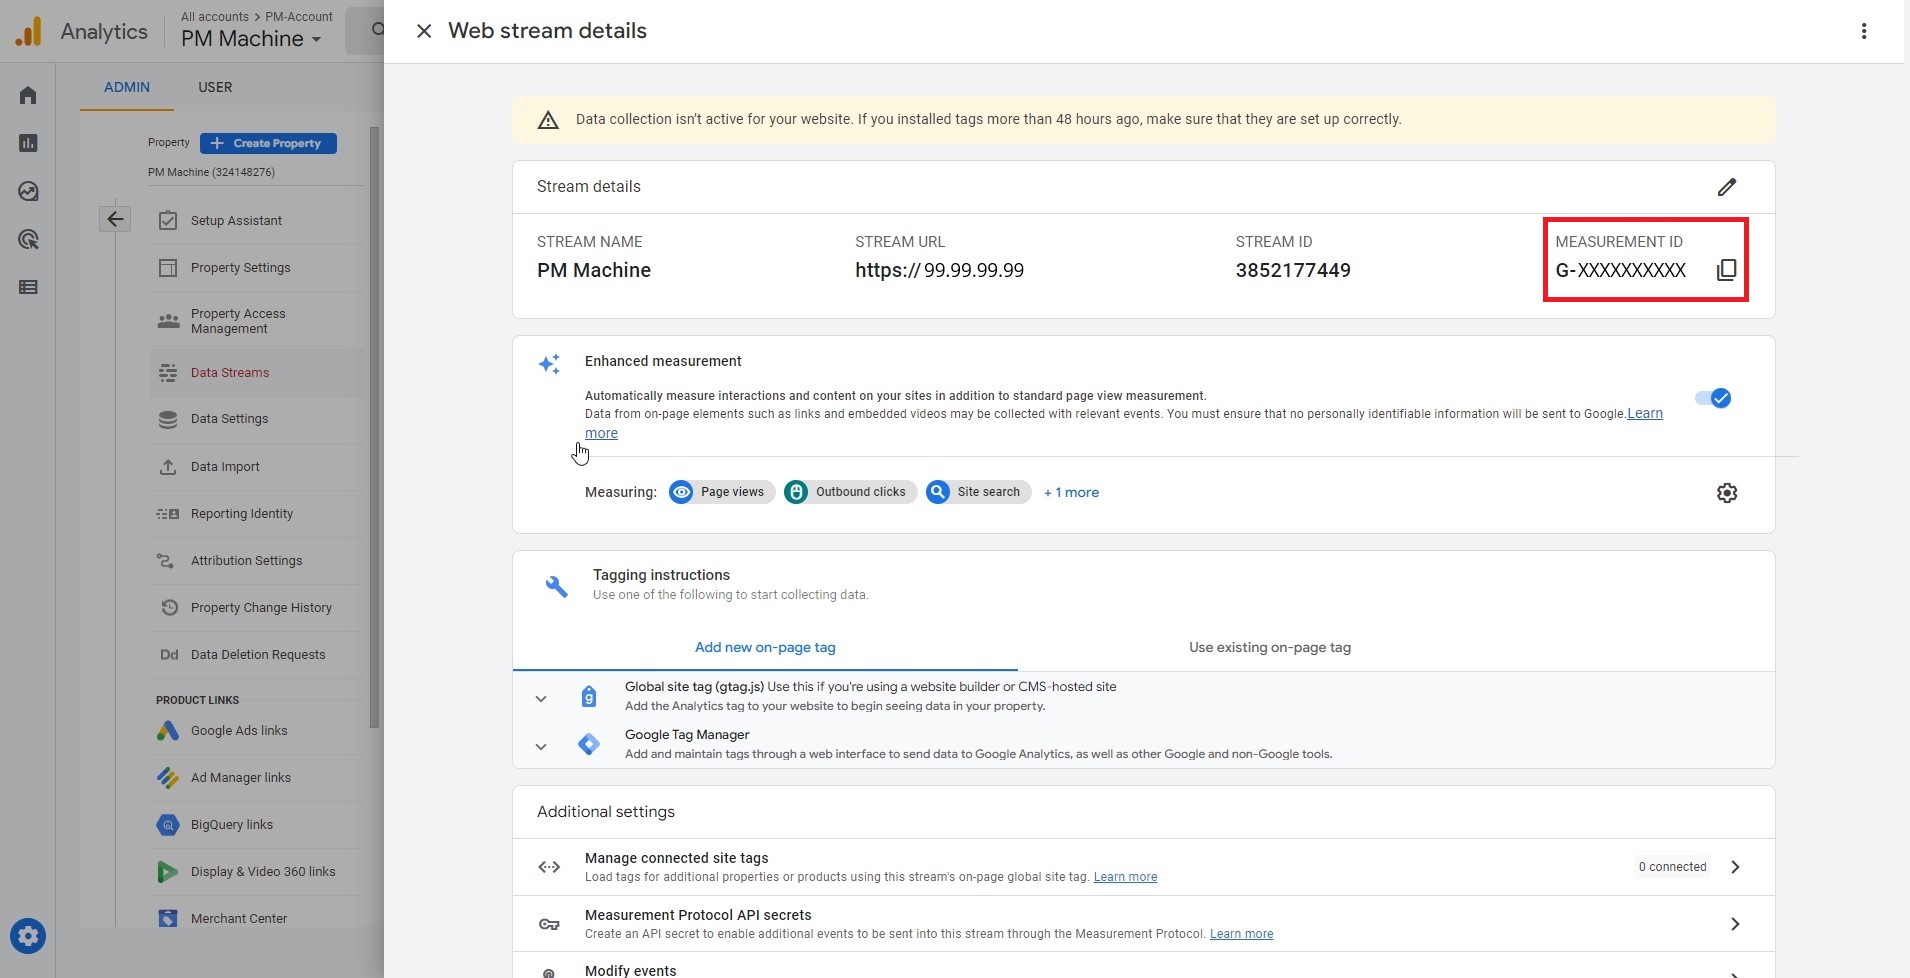Open Explore icon in sidebar
Viewport: 1910px width, 978px height.
pos(28,191)
